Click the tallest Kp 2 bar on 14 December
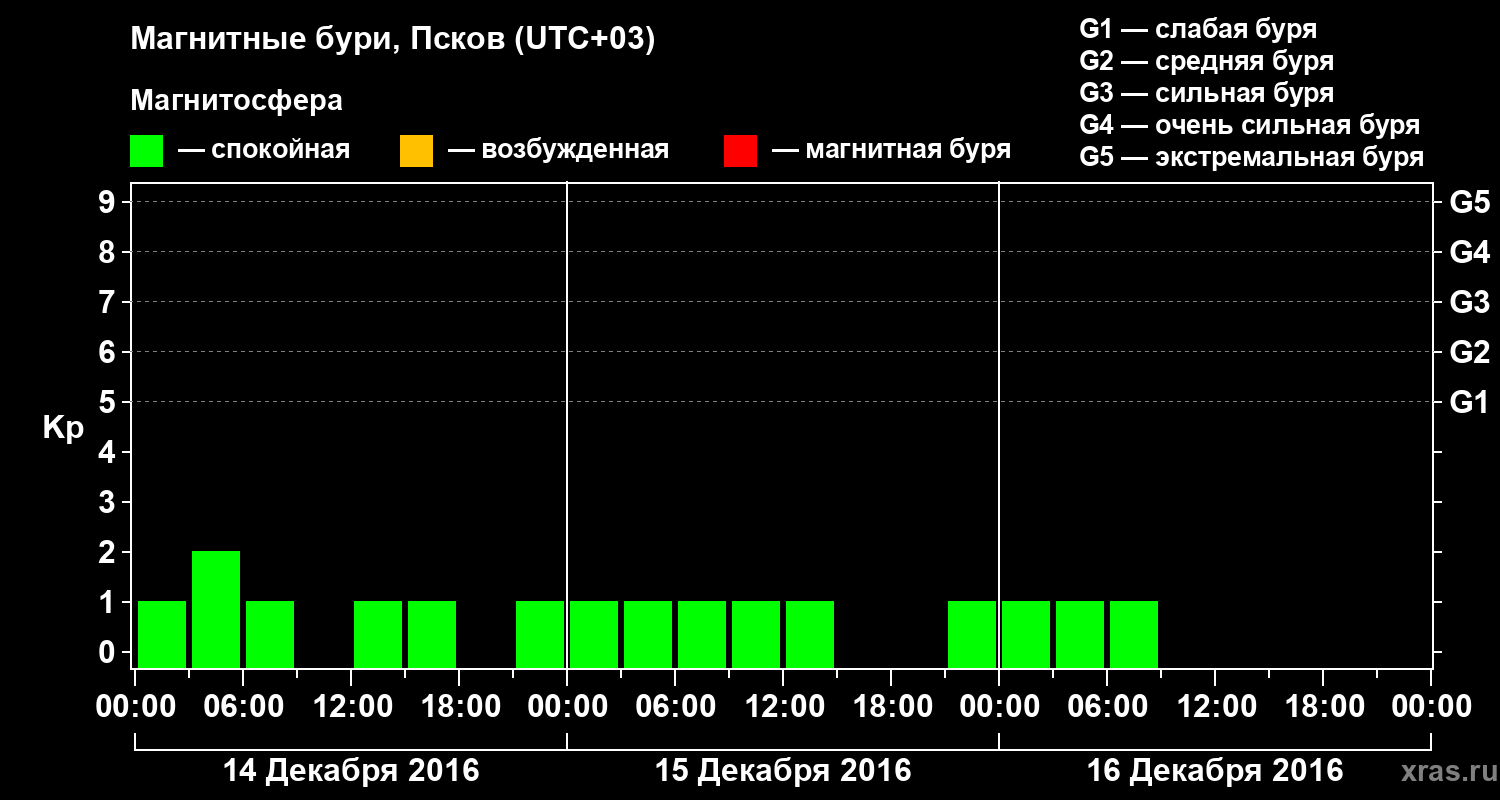Screen dimensions: 1500x800 coord(216,609)
